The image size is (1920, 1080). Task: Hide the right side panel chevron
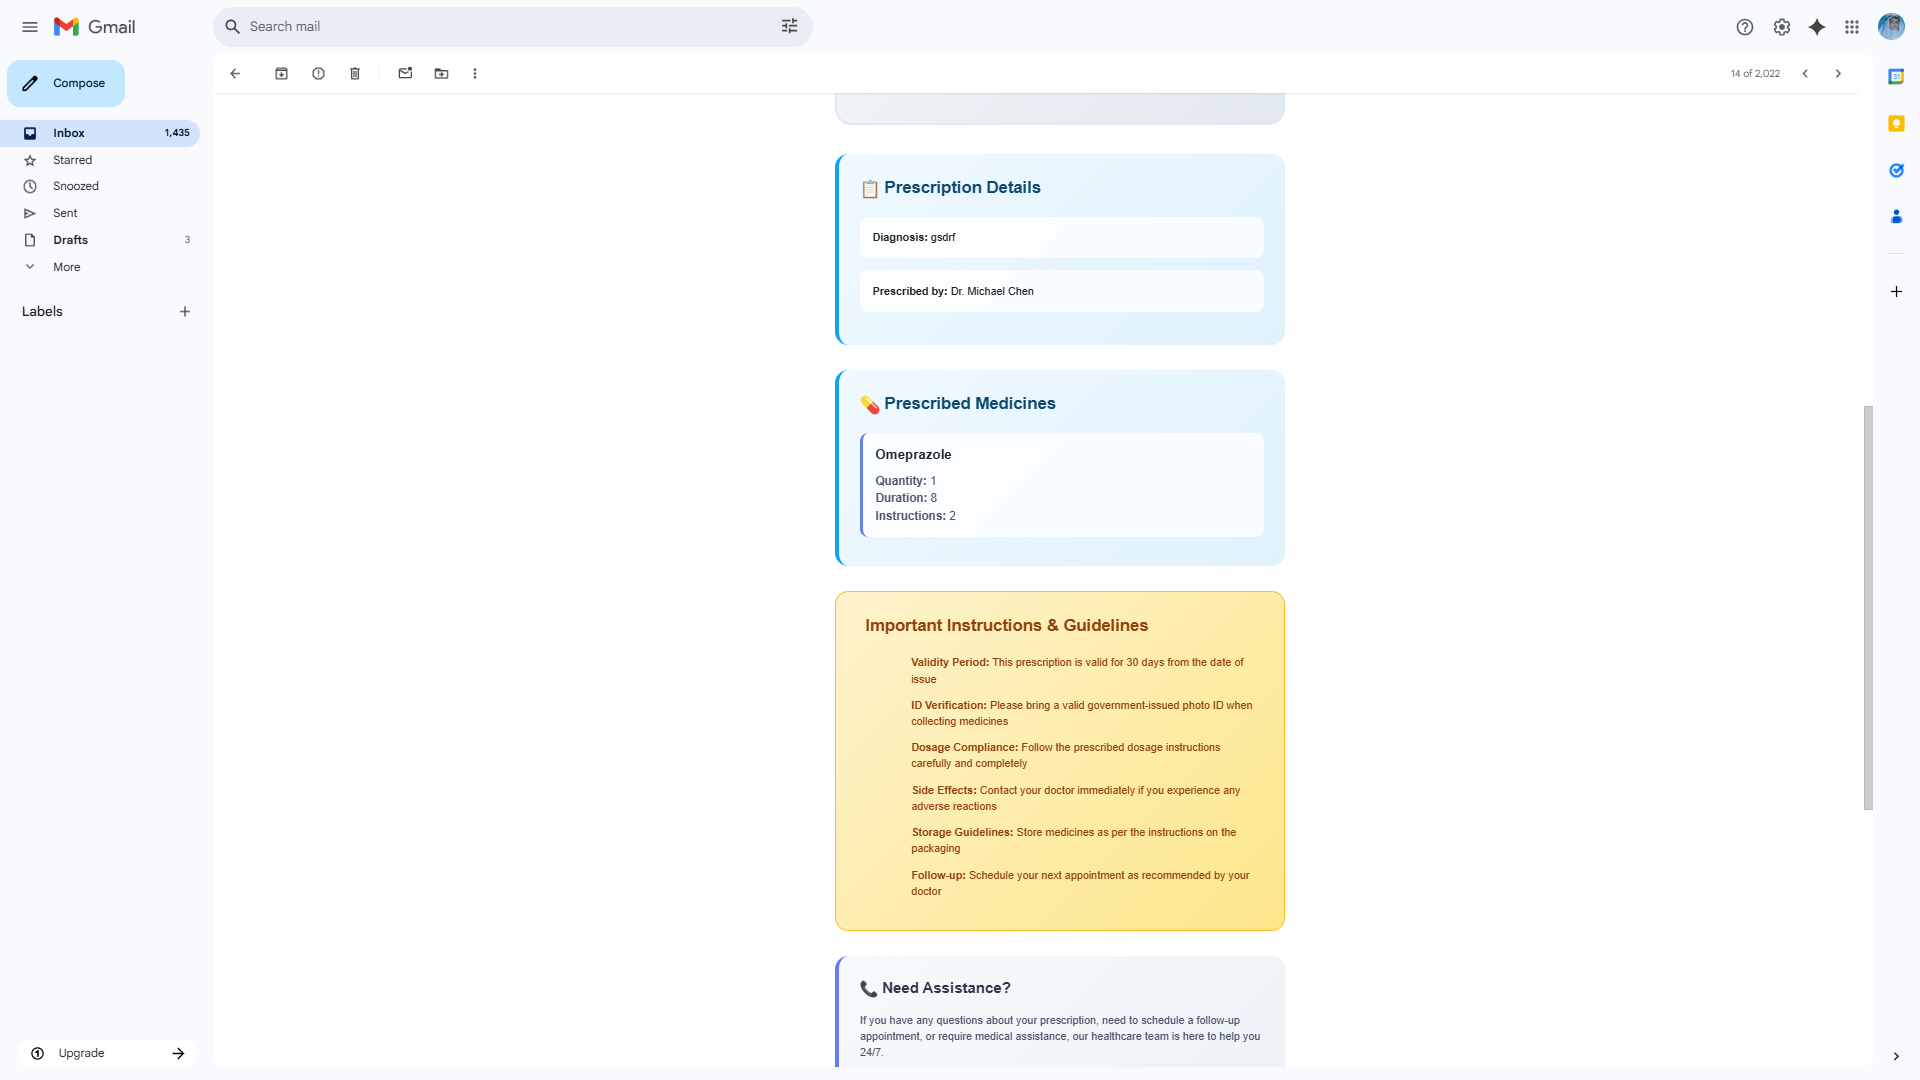[x=1895, y=1056]
